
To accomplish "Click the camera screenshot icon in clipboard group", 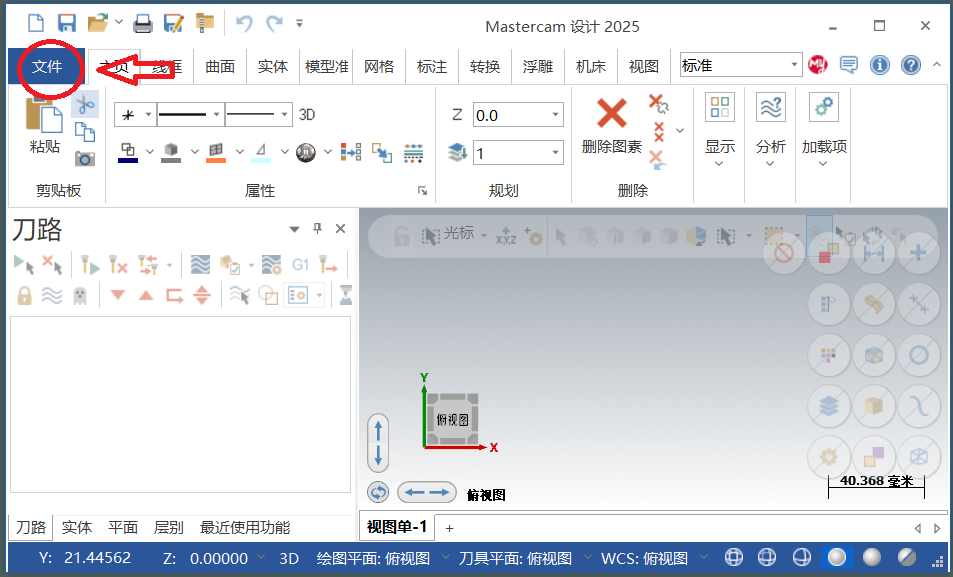I will pyautogui.click(x=85, y=158).
